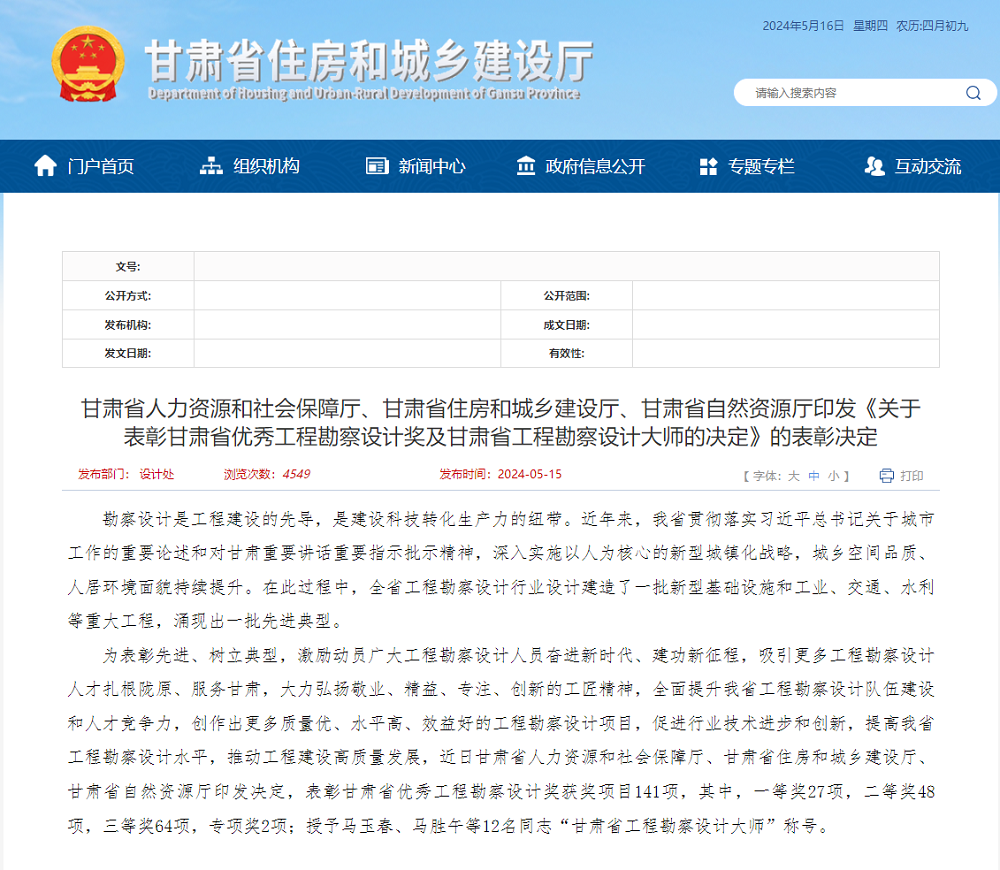Select 政府信息公开 in navigation bar

(596, 166)
